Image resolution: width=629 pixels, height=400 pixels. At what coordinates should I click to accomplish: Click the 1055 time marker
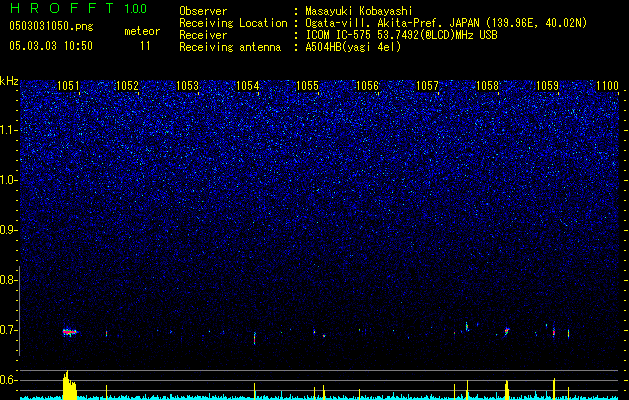click(x=307, y=86)
